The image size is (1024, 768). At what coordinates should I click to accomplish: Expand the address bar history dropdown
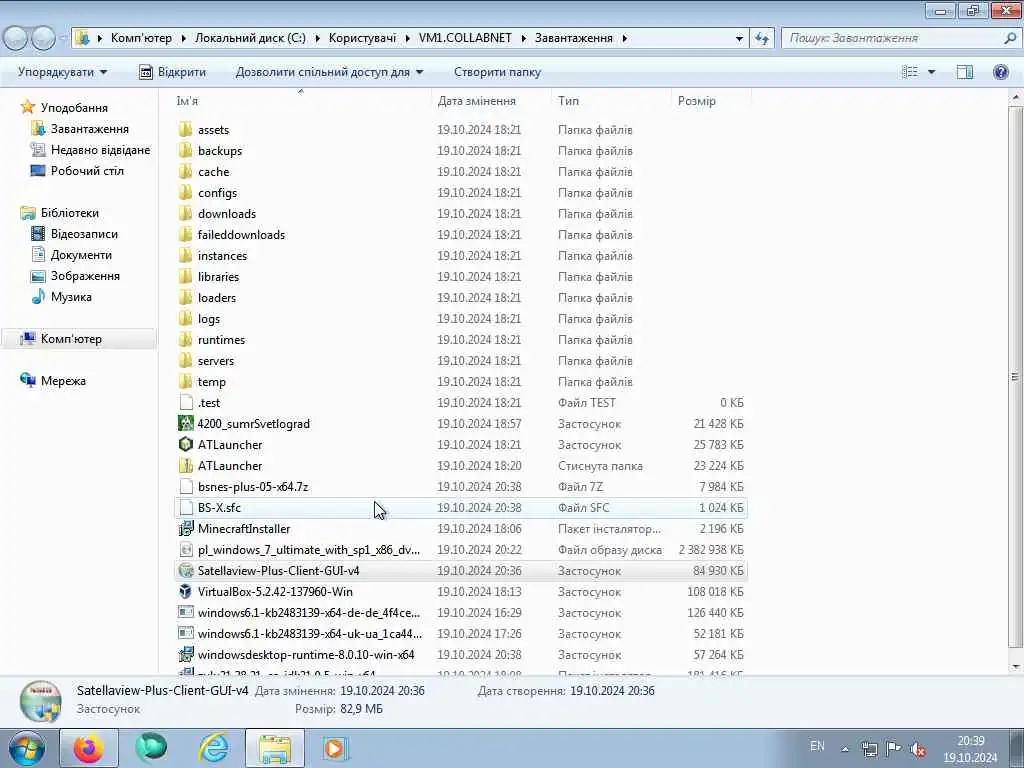[x=739, y=39]
